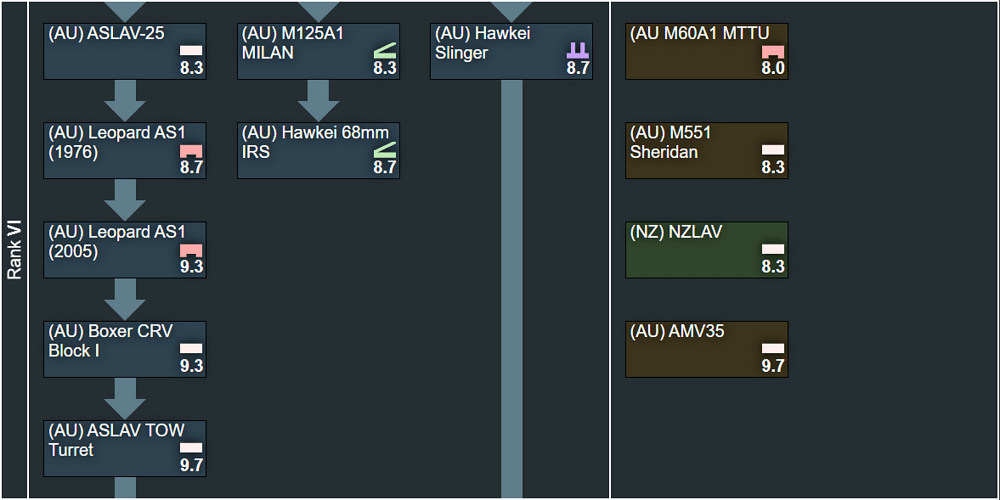This screenshot has height=500, width=1000.
Task: Click the light tank icon on AMV35
Action: point(773,349)
